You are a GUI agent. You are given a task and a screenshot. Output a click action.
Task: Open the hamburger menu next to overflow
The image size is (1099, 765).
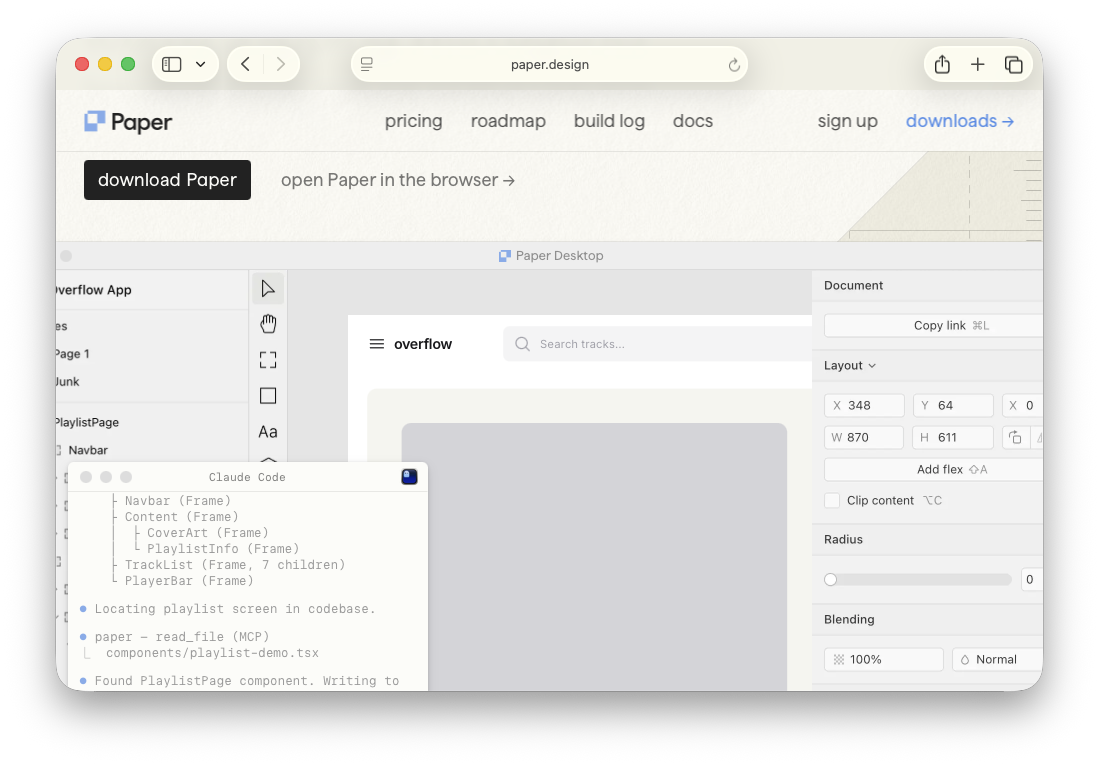tap(377, 343)
